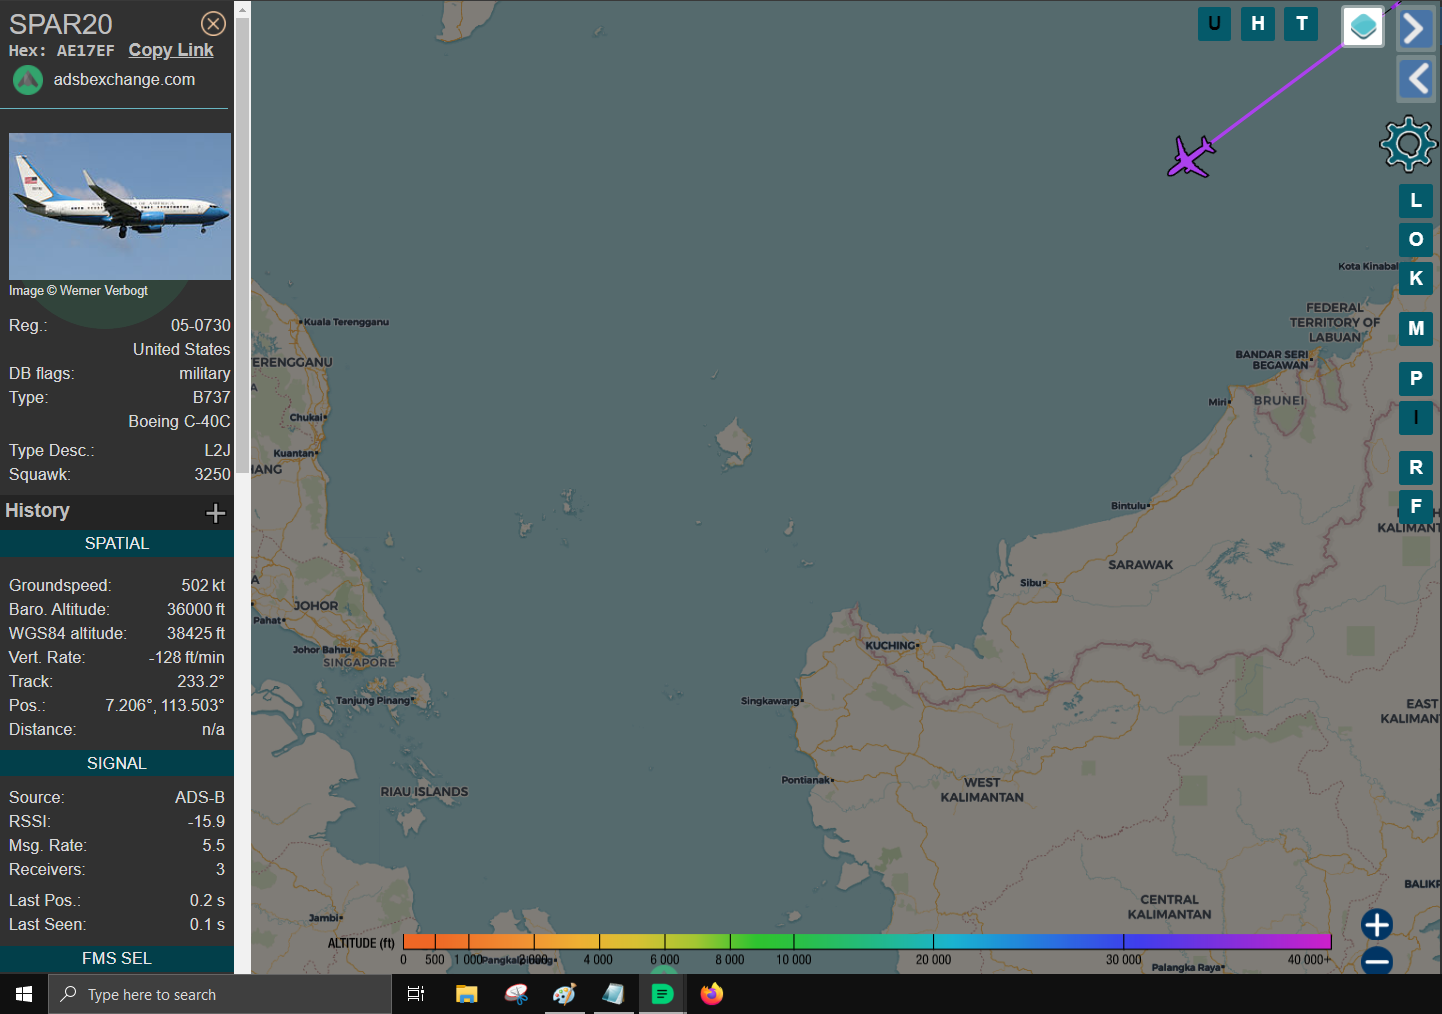This screenshot has width=1442, height=1014.
Task: Click the SPATIAL section header
Action: coord(117,544)
